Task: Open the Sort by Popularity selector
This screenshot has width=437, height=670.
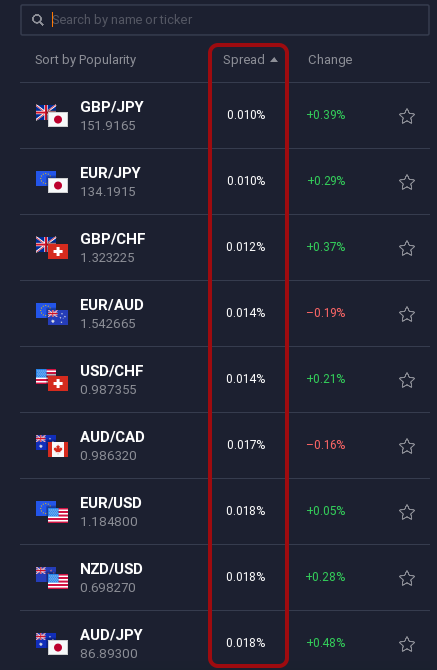Action: point(85,60)
